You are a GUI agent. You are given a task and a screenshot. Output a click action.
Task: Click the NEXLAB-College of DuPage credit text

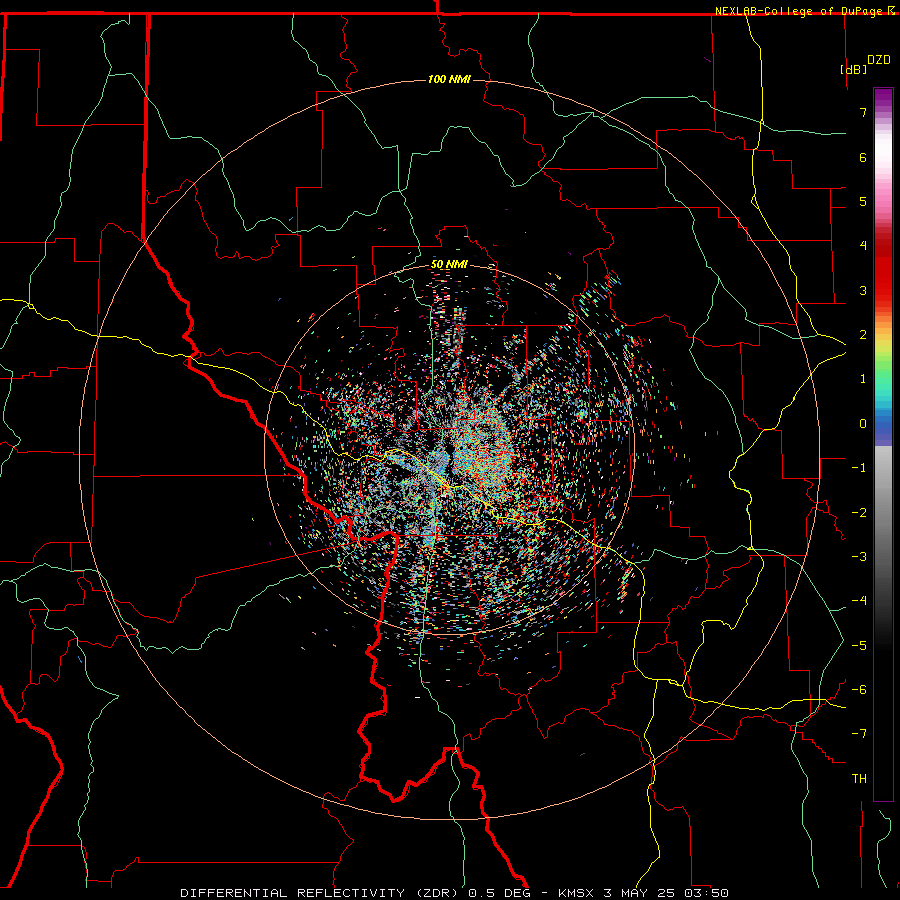pos(798,11)
